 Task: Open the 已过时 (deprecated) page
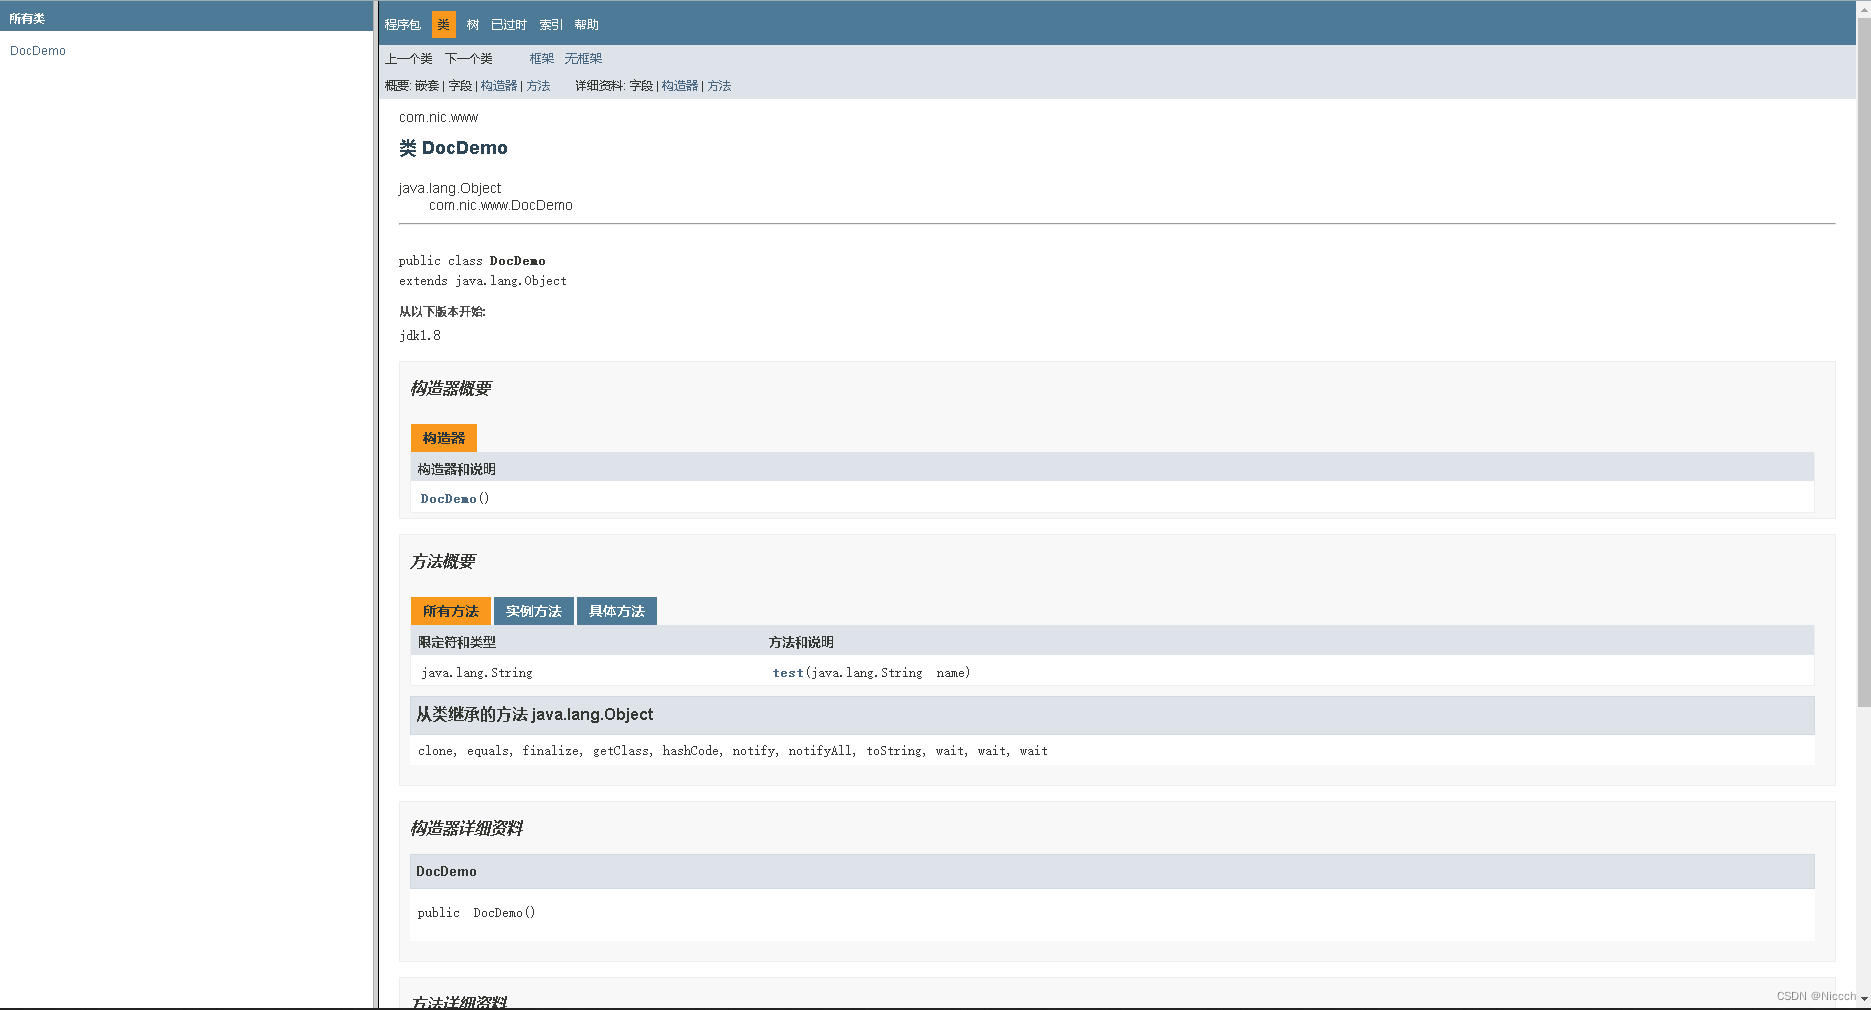[508, 24]
